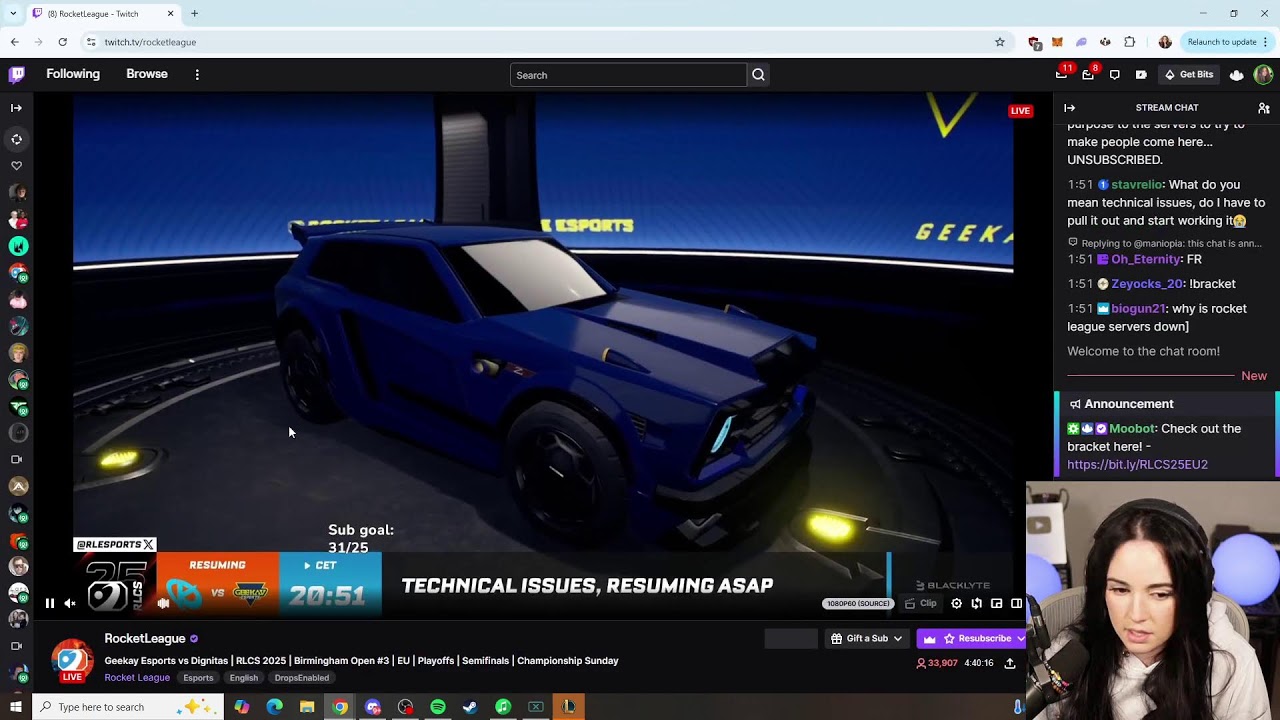This screenshot has height=720, width=1280.
Task: Expand the left followed-channels sidebar
Action: coord(16,108)
